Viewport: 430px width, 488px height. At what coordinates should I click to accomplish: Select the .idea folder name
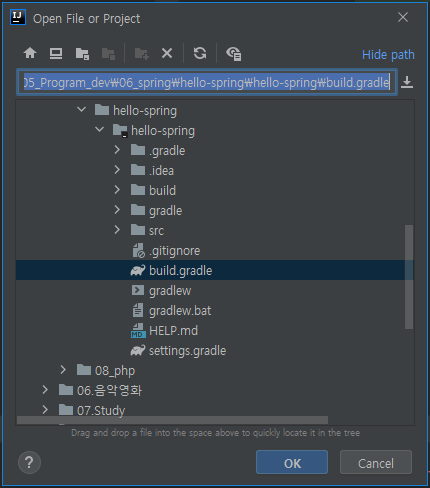pyautogui.click(x=161, y=171)
